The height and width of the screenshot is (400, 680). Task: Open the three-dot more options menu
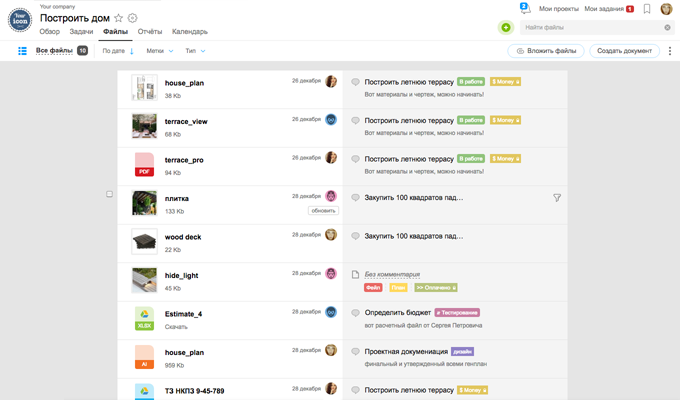tap(670, 51)
